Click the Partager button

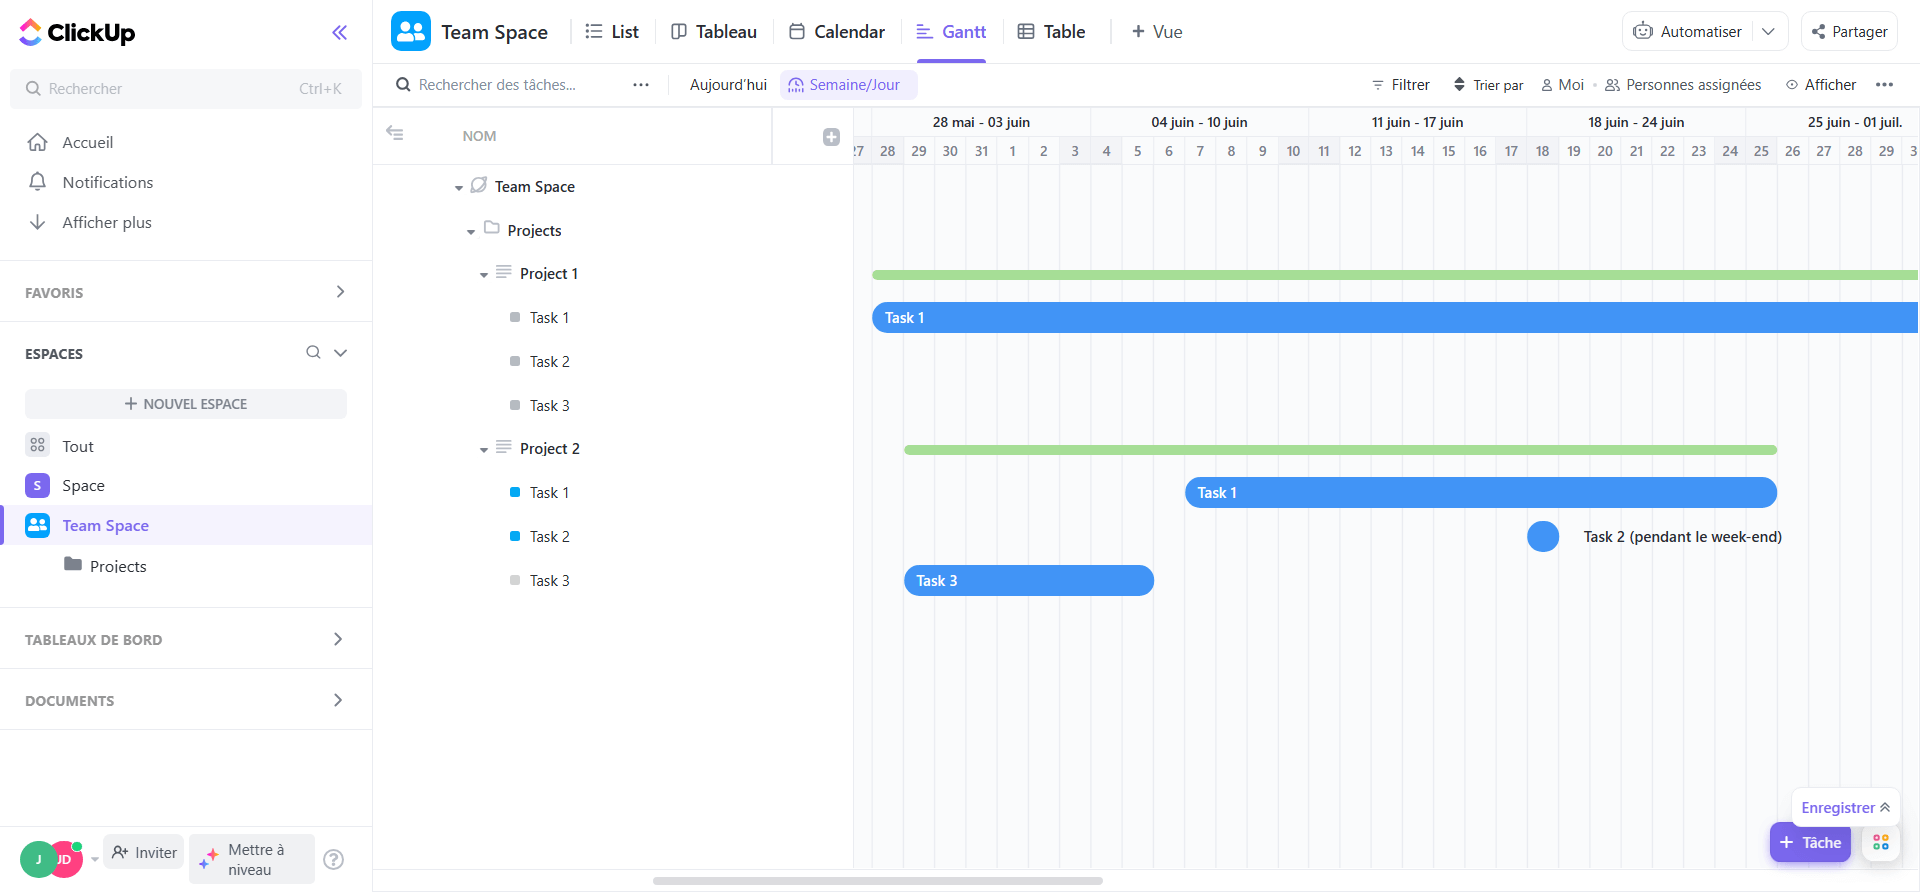pyautogui.click(x=1849, y=32)
